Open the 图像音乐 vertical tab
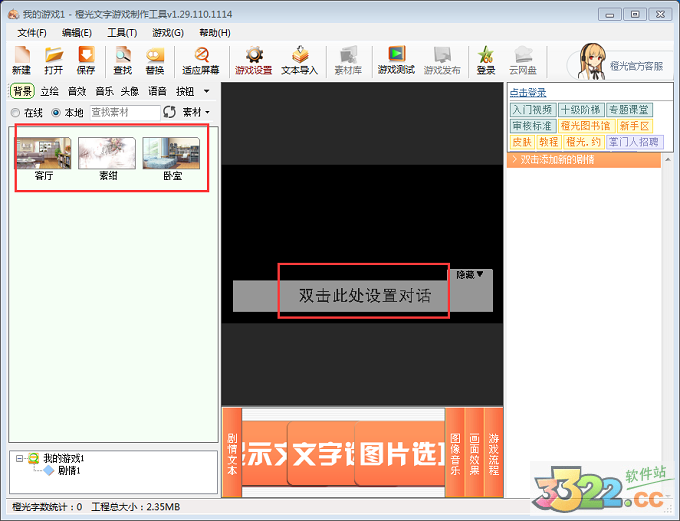The image size is (680, 521). 455,453
